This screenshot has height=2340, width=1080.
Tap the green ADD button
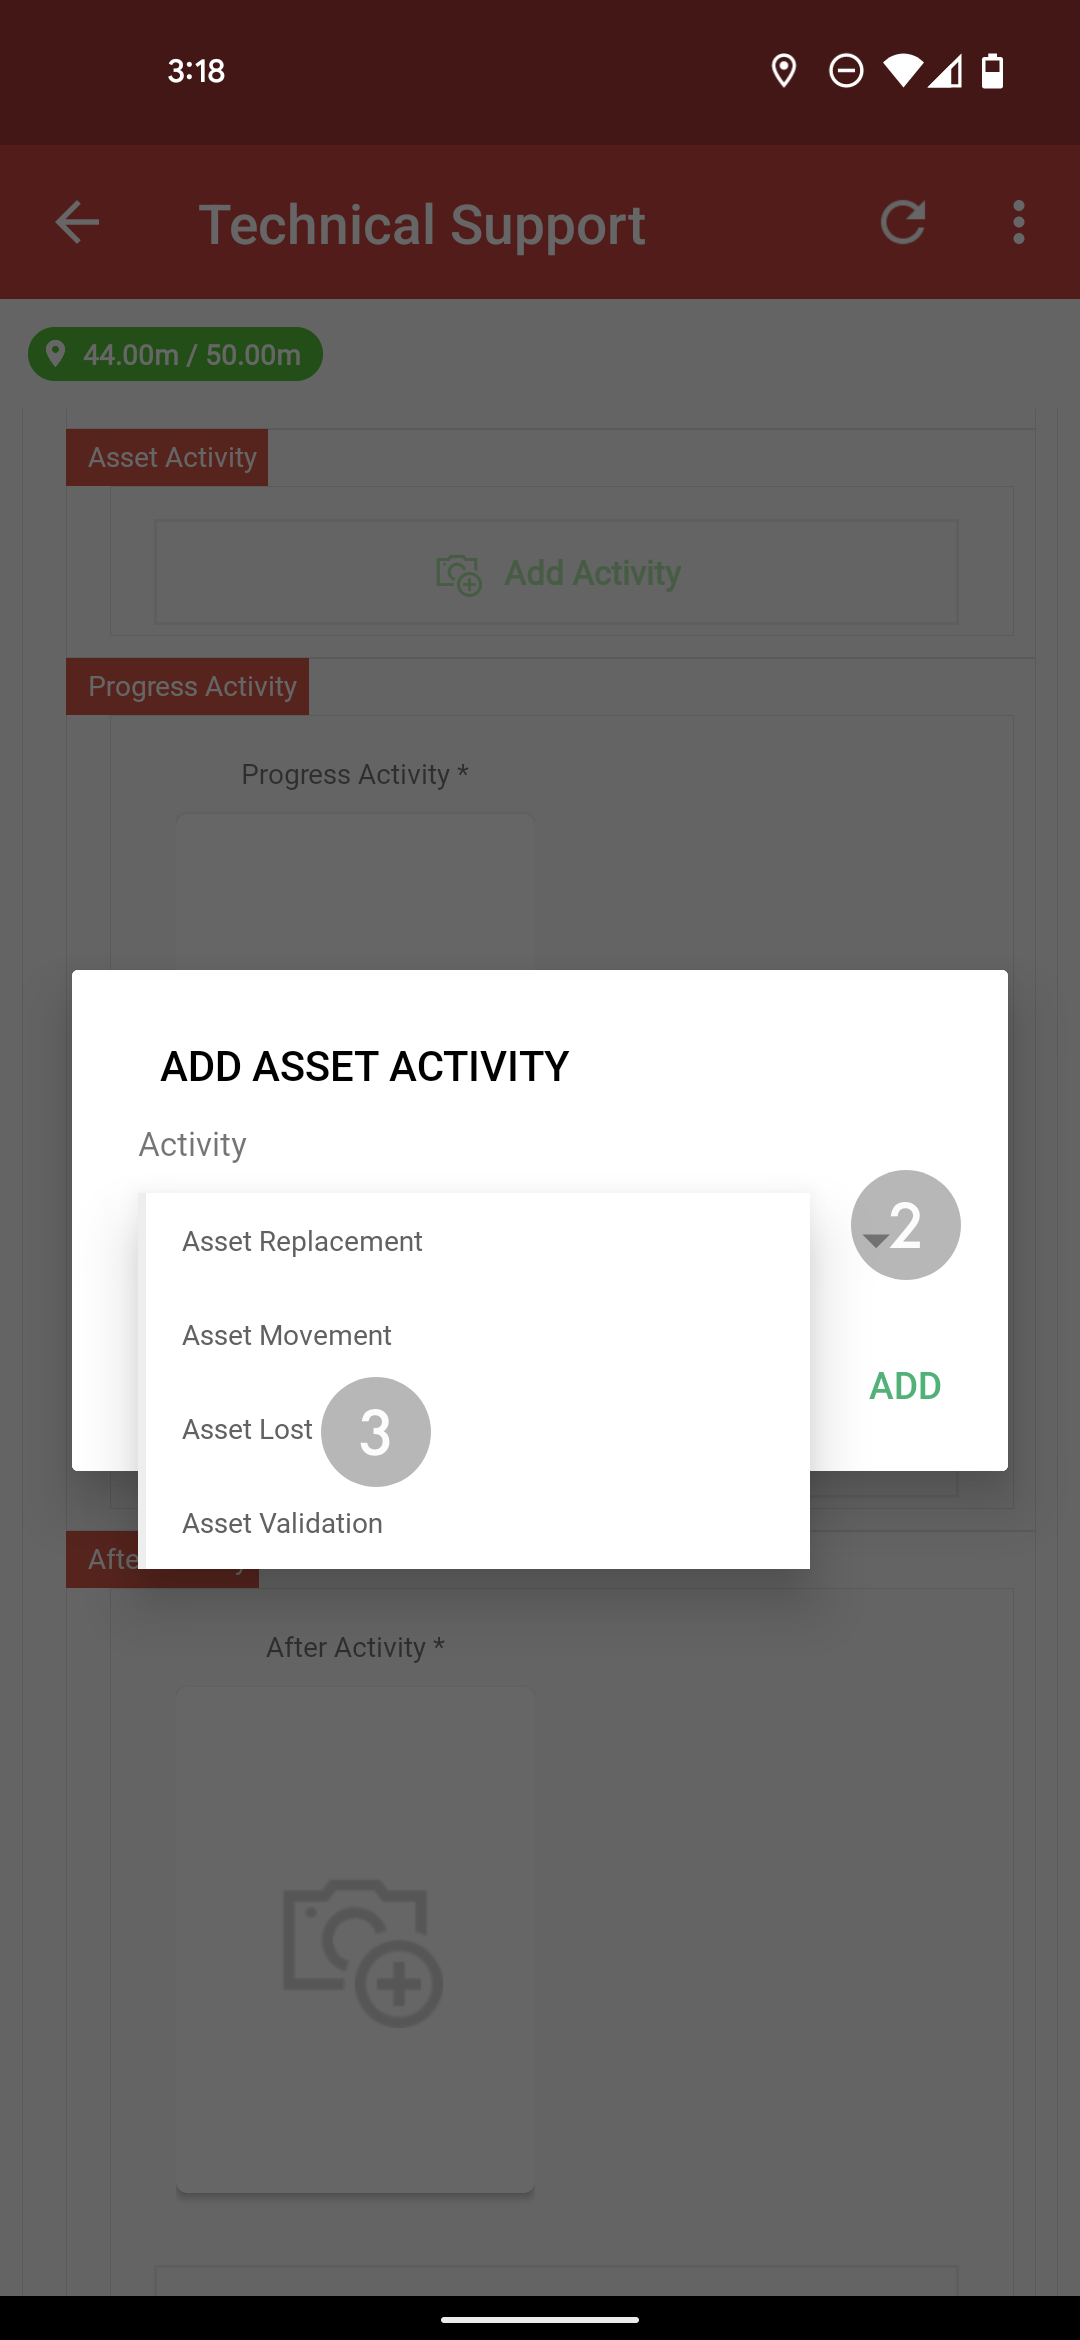(x=905, y=1386)
